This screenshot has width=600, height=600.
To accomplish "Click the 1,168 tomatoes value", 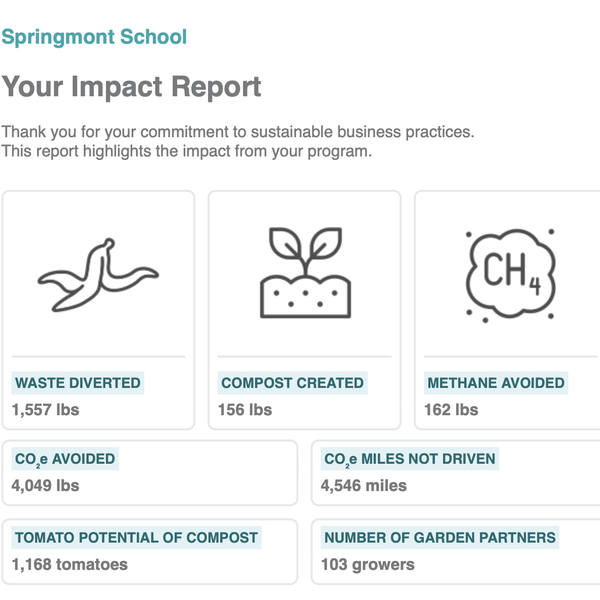I will click(x=70, y=565).
